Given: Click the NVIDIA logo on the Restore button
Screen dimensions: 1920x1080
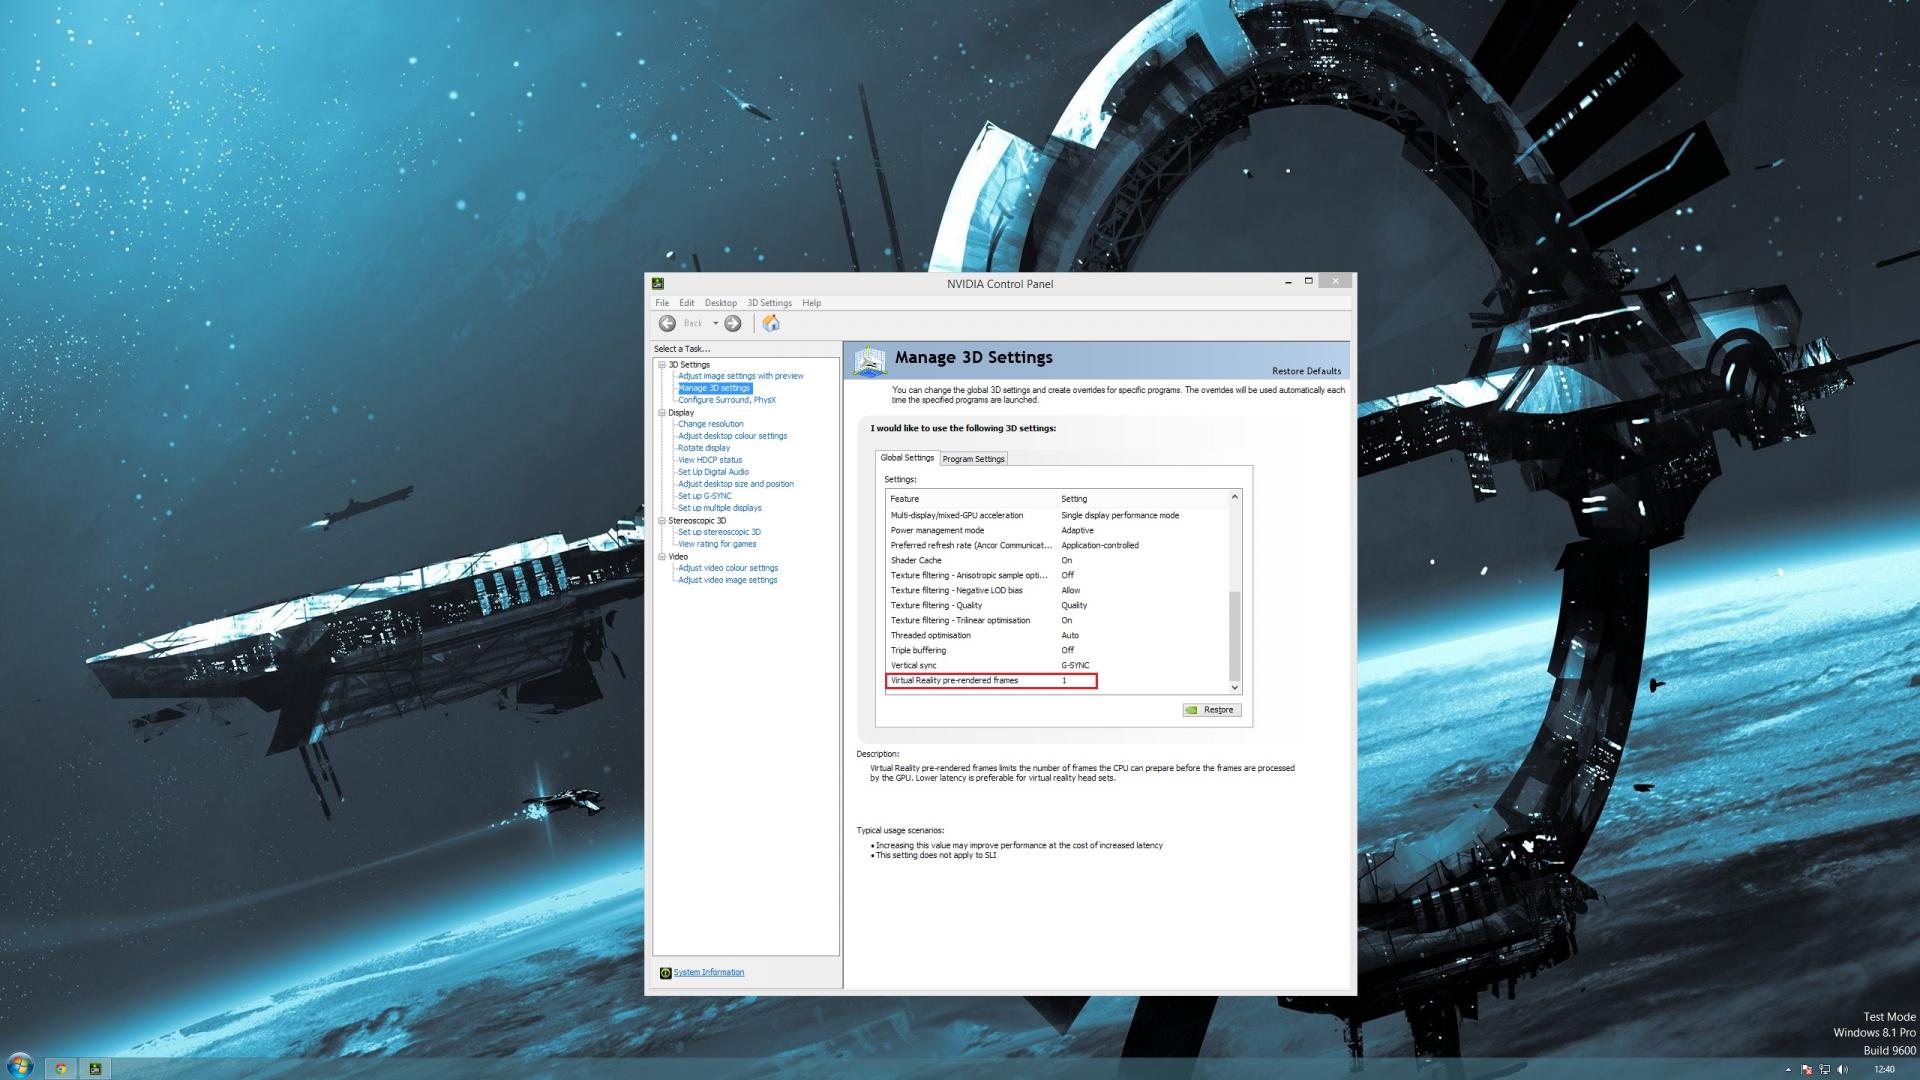Looking at the screenshot, I should click(x=1192, y=710).
